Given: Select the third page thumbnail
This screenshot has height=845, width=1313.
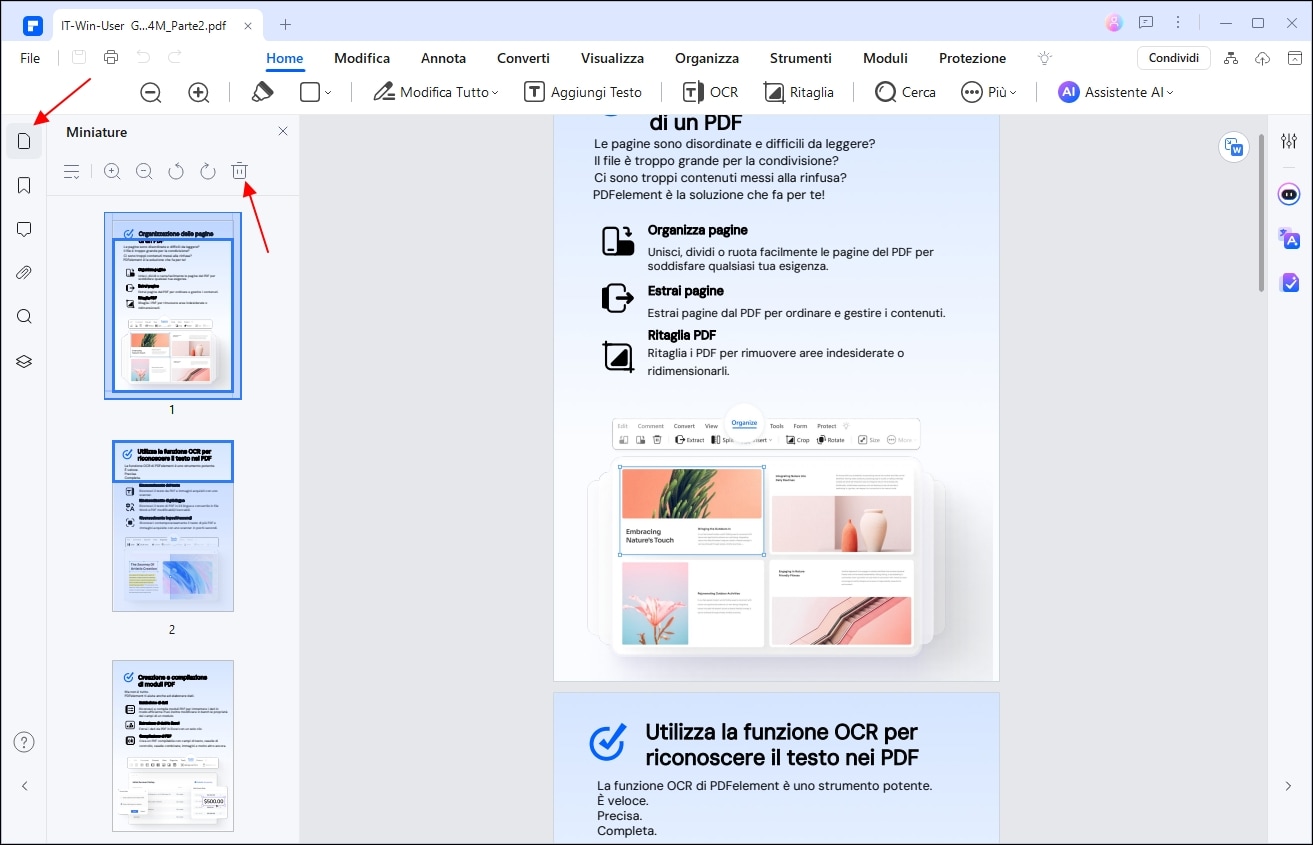Looking at the screenshot, I should point(172,745).
